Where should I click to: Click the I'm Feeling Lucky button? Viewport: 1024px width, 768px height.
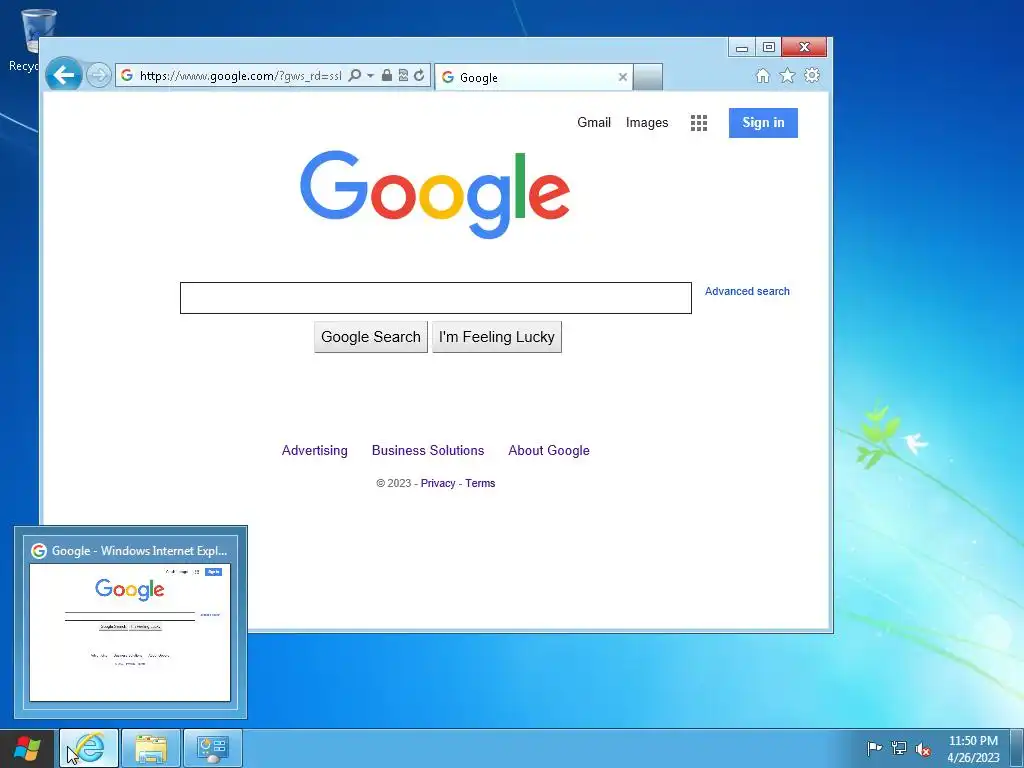(x=496, y=337)
